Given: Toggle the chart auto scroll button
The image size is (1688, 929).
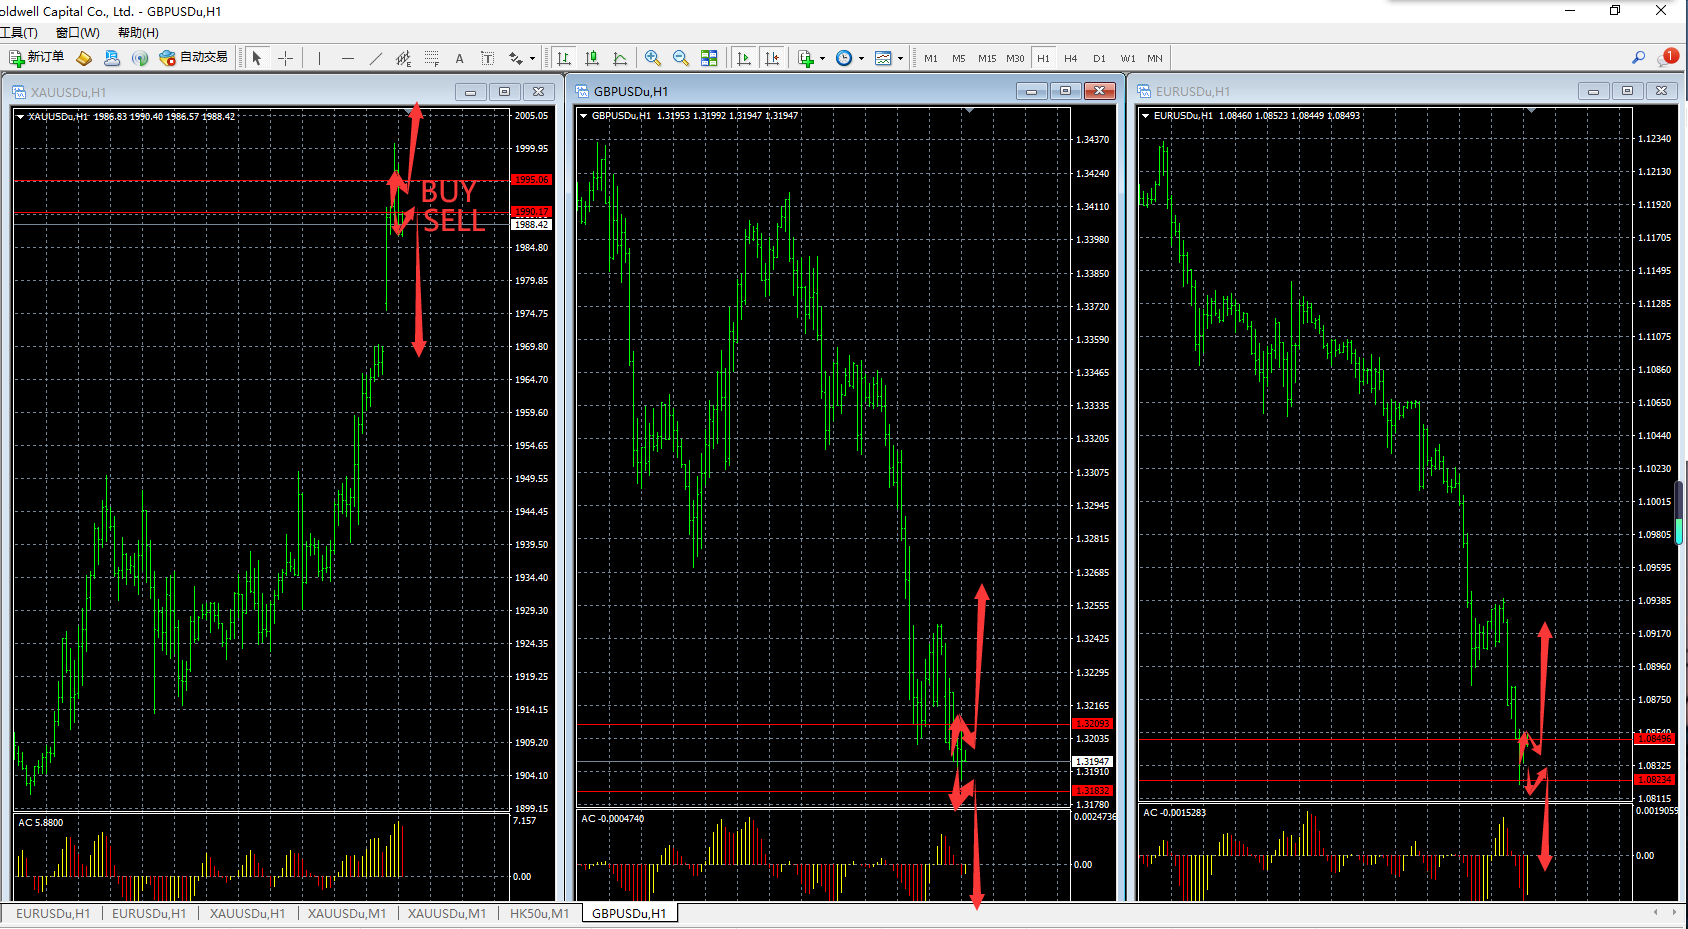Looking at the screenshot, I should click(x=743, y=58).
